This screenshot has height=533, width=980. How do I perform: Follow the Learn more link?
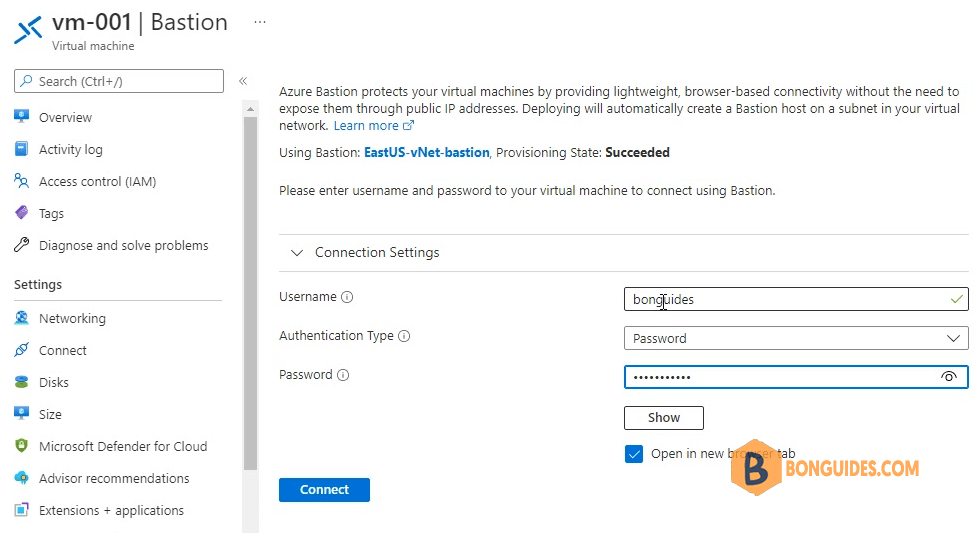click(366, 126)
